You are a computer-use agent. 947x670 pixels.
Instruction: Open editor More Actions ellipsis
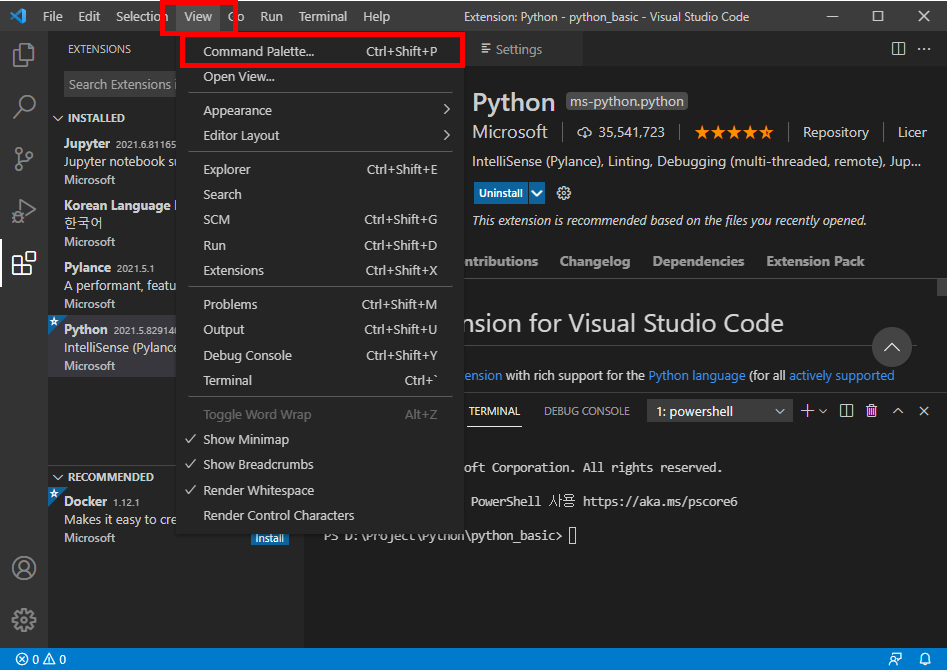click(924, 49)
